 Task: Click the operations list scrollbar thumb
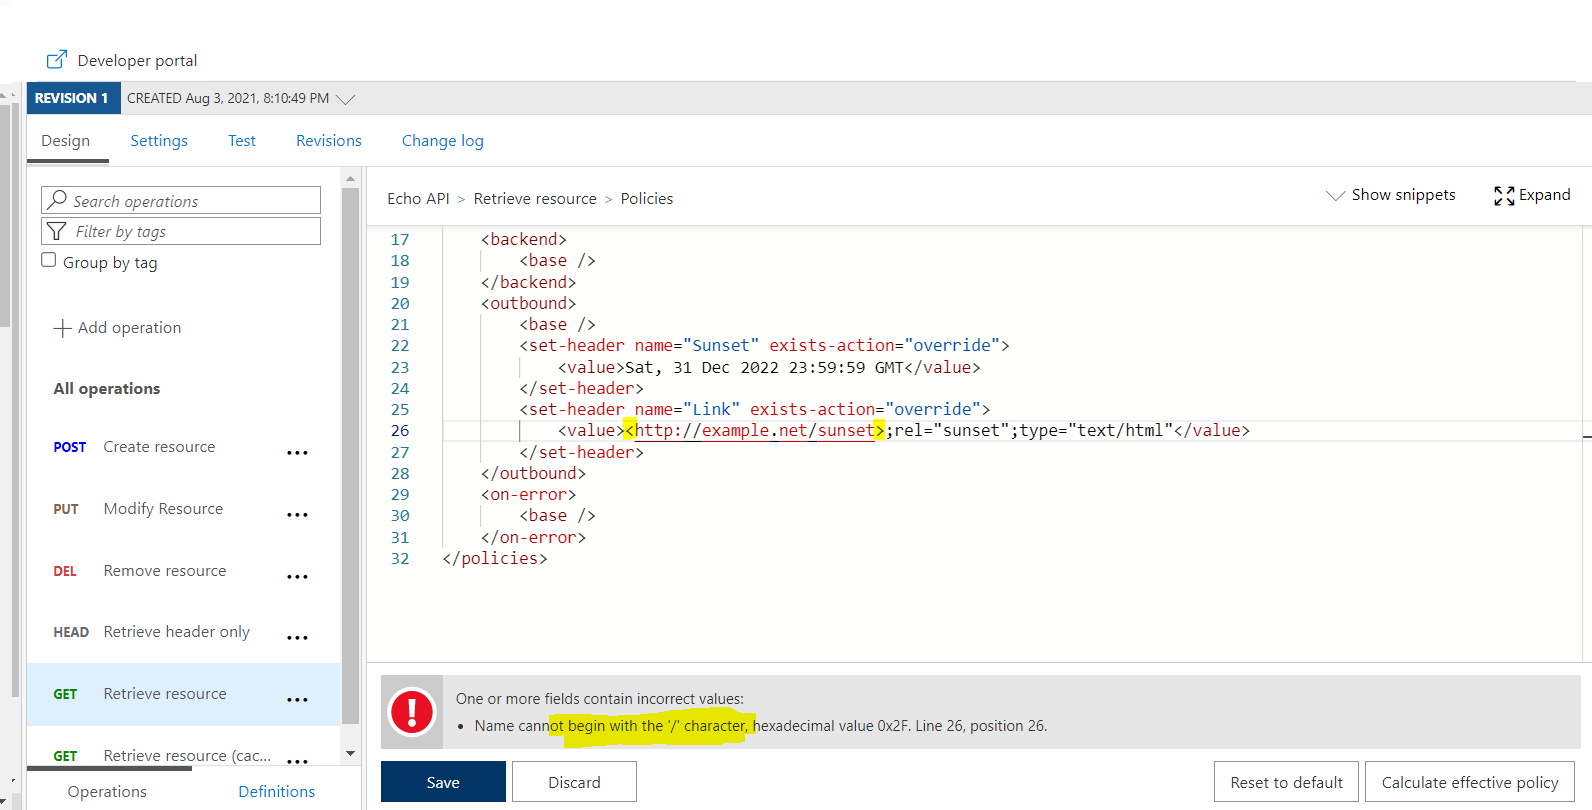[350, 455]
